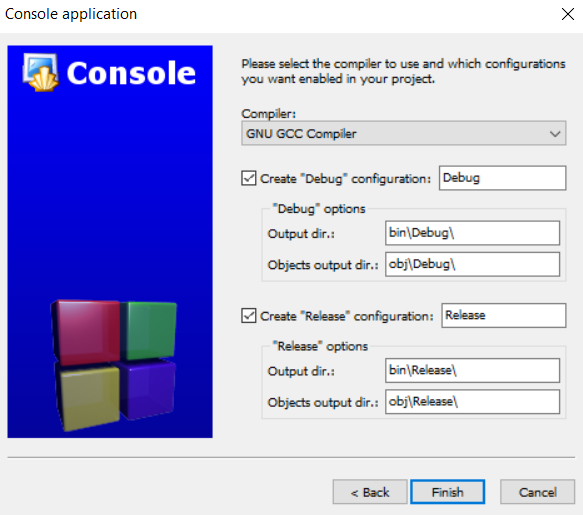This screenshot has width=583, height=515.
Task: Cancel the console application wizard
Action: click(x=537, y=492)
